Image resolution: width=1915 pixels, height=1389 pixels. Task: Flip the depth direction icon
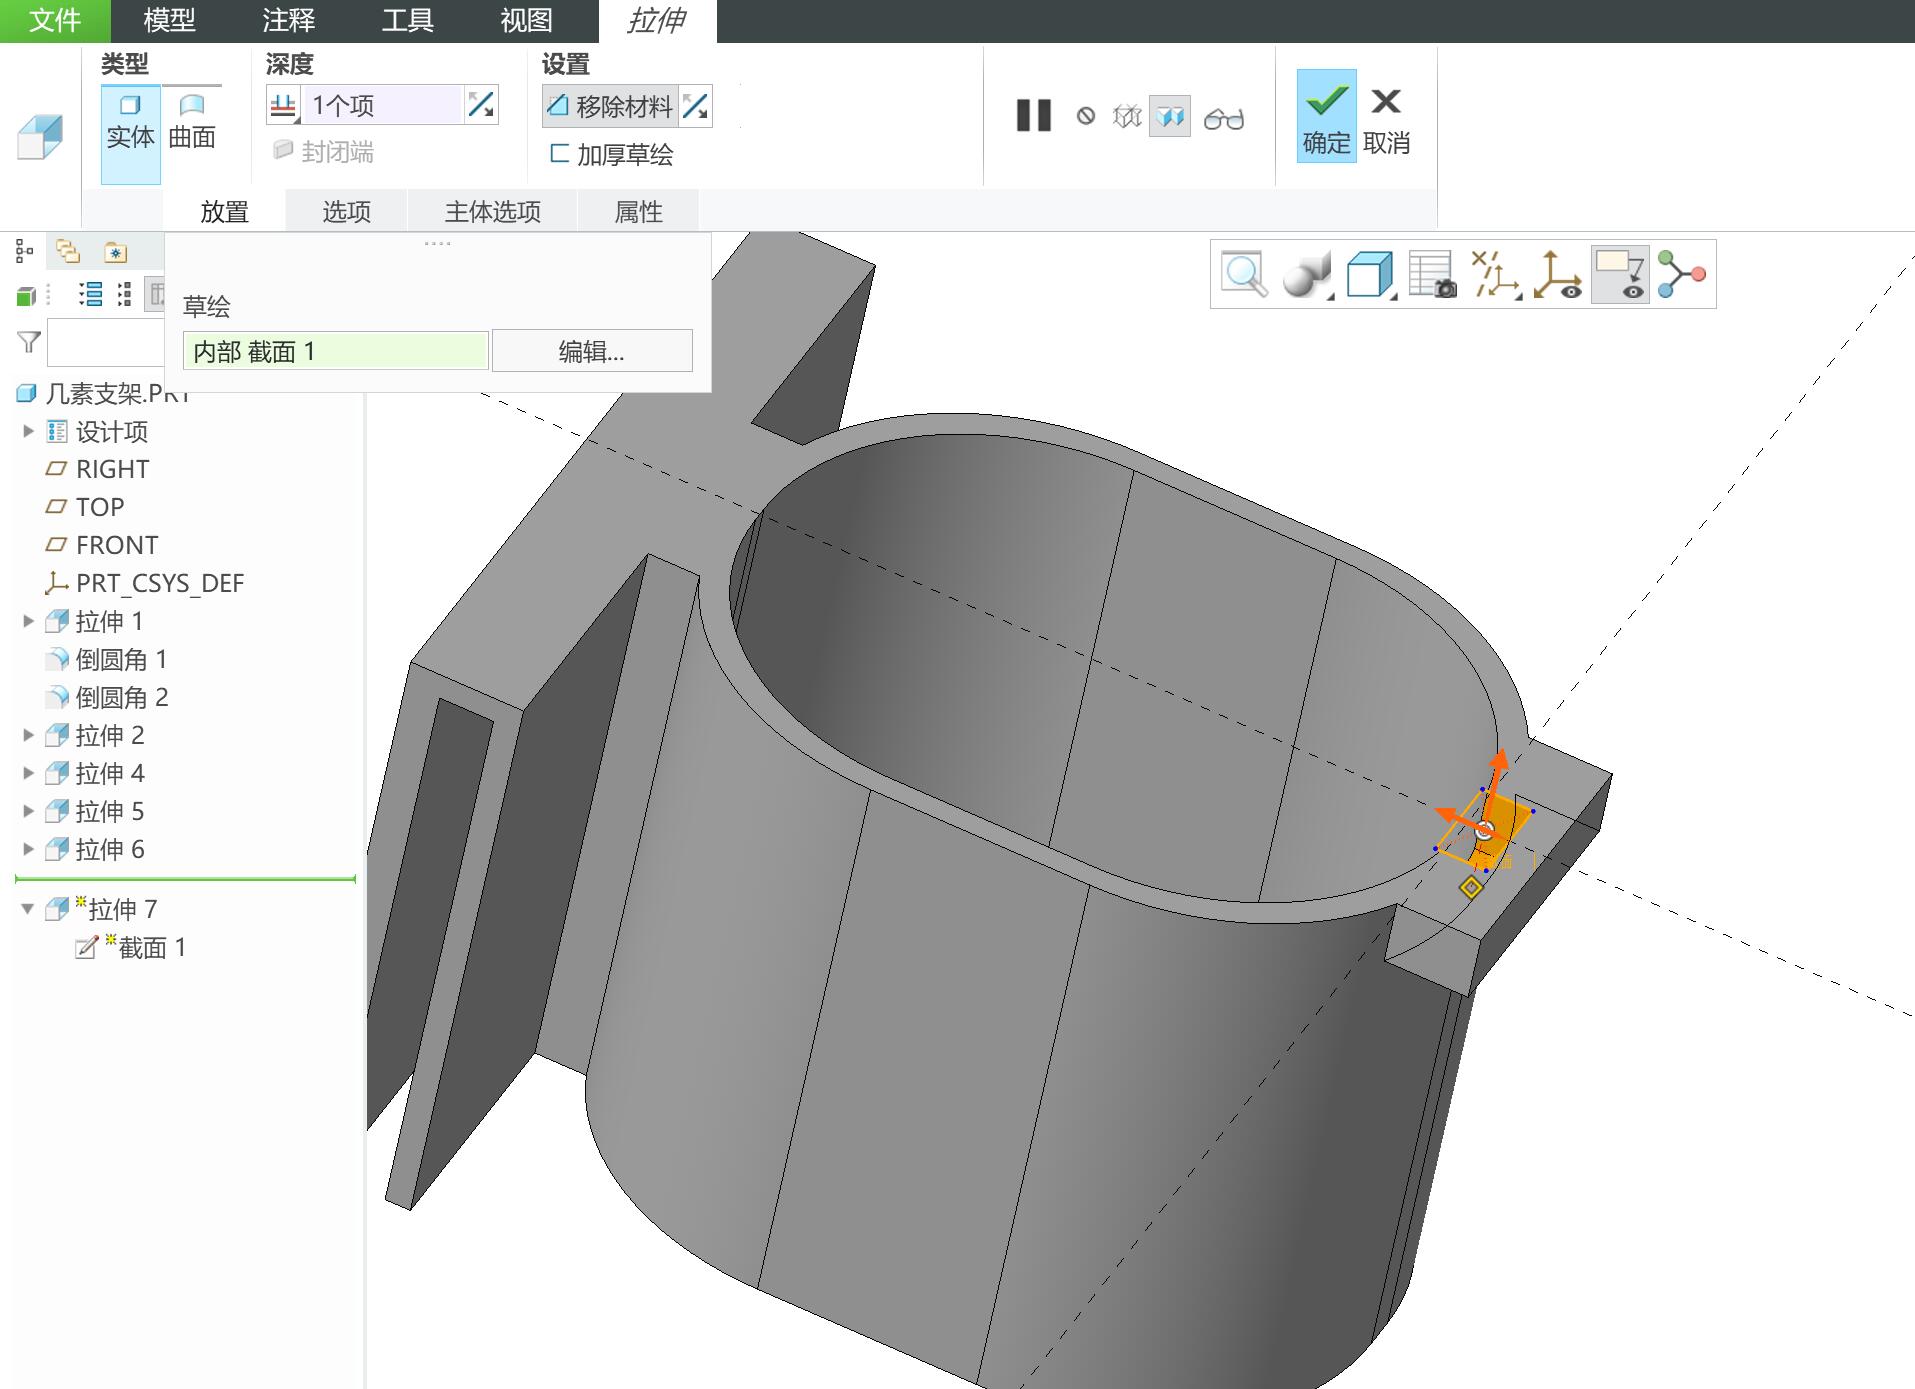tap(481, 104)
